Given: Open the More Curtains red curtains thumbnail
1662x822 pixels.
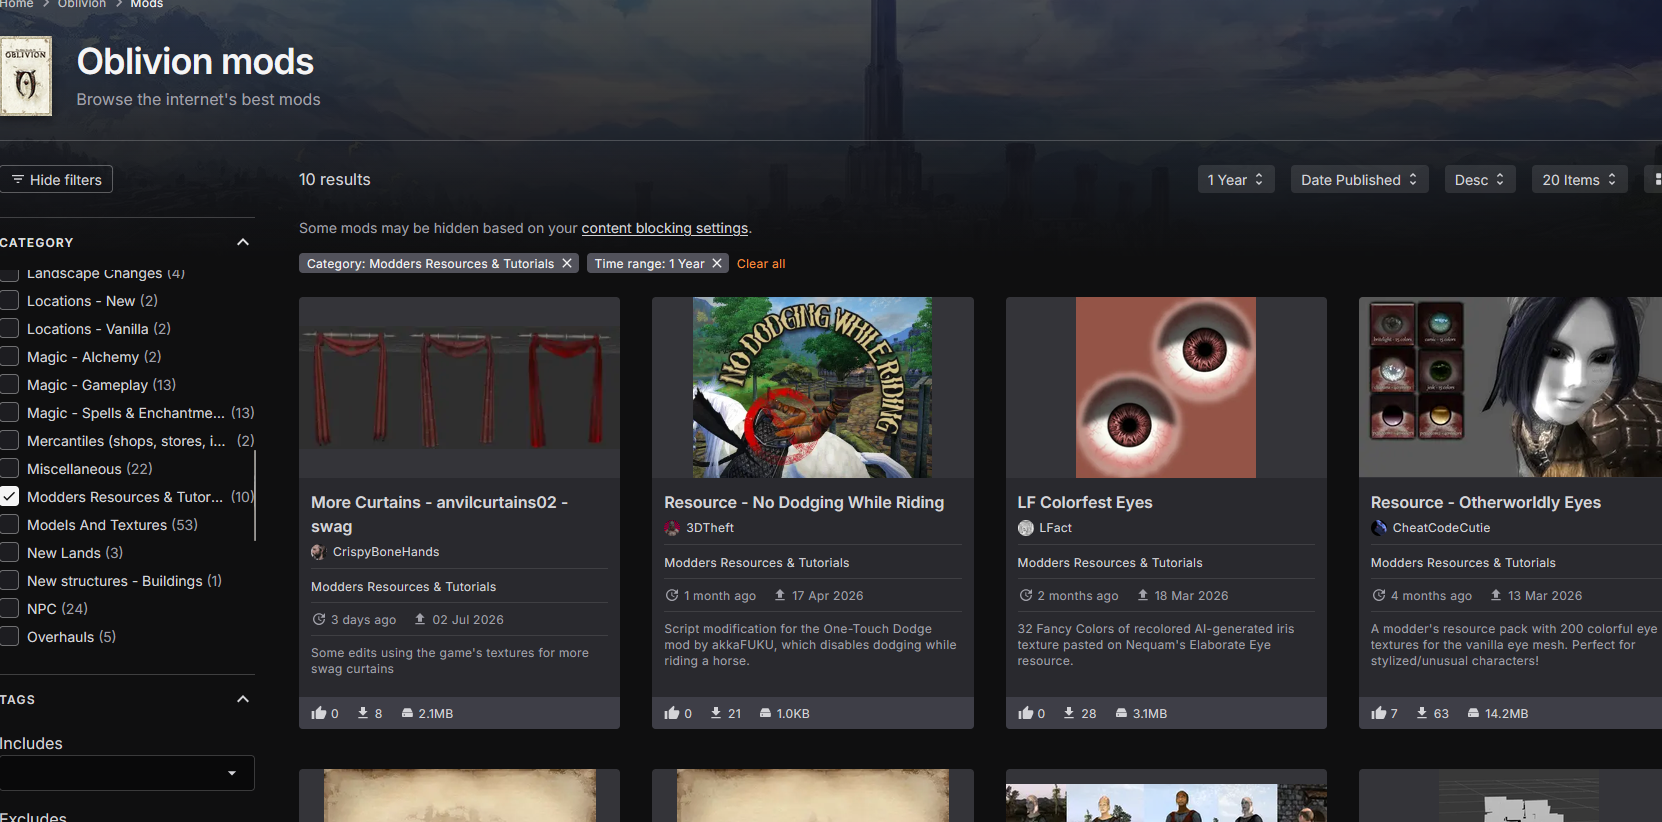Looking at the screenshot, I should (459, 387).
